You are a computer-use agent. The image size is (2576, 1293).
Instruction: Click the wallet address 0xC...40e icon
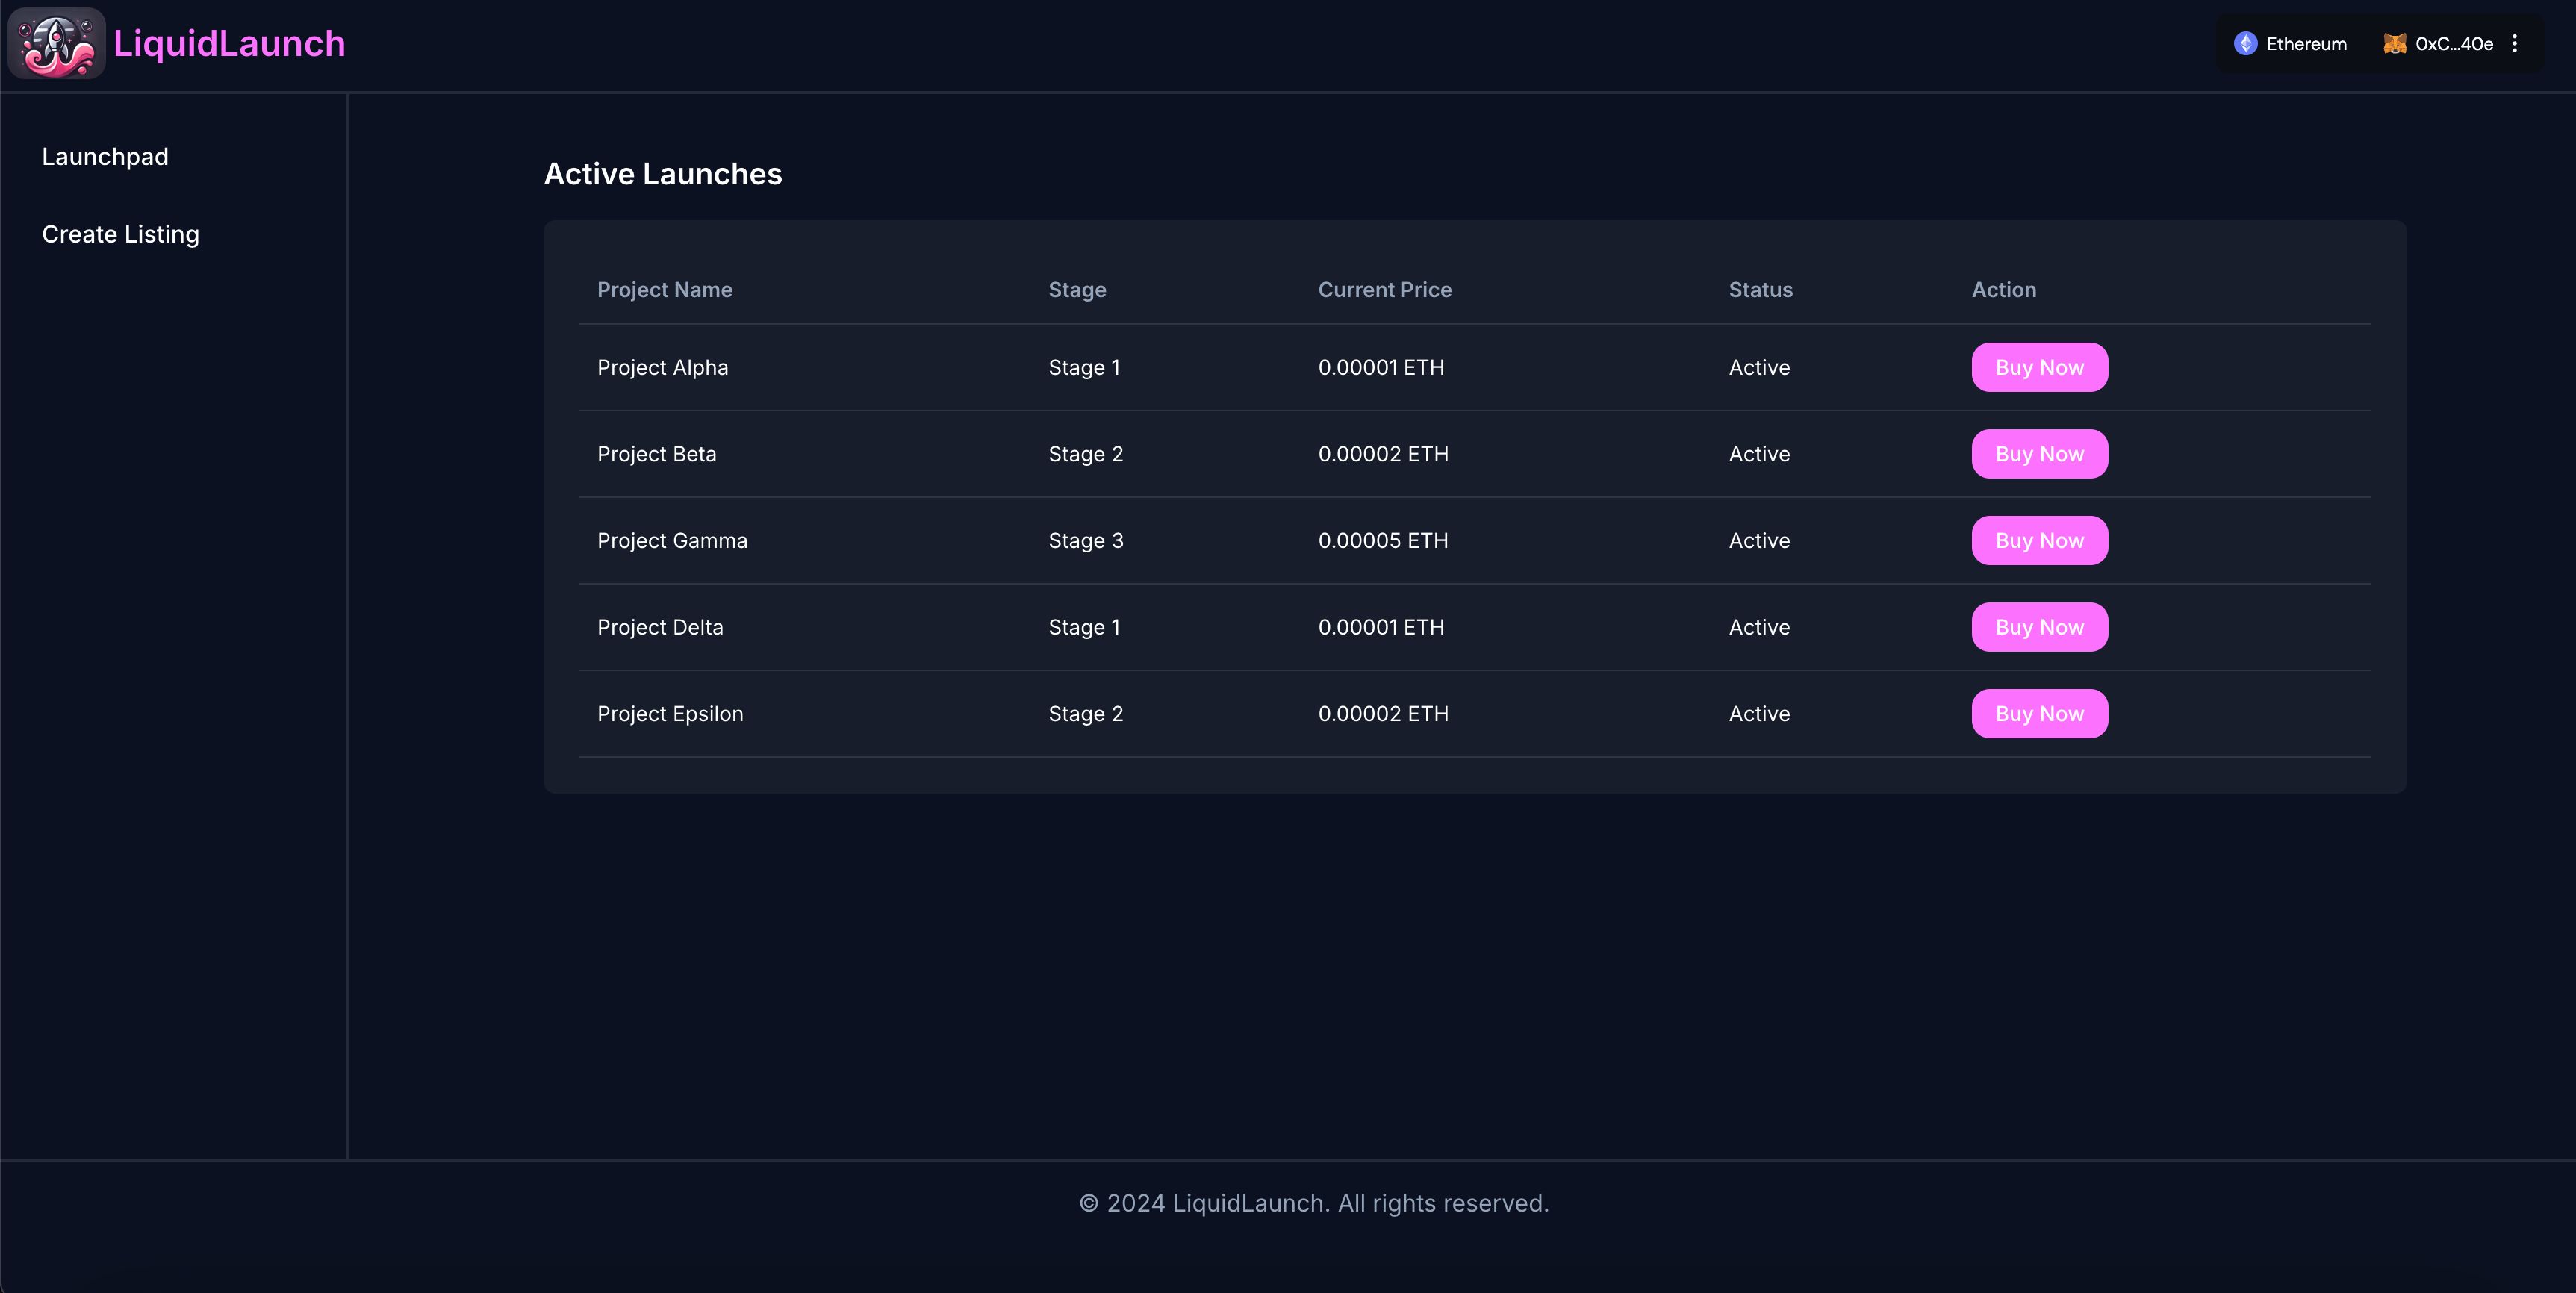(x=2395, y=45)
